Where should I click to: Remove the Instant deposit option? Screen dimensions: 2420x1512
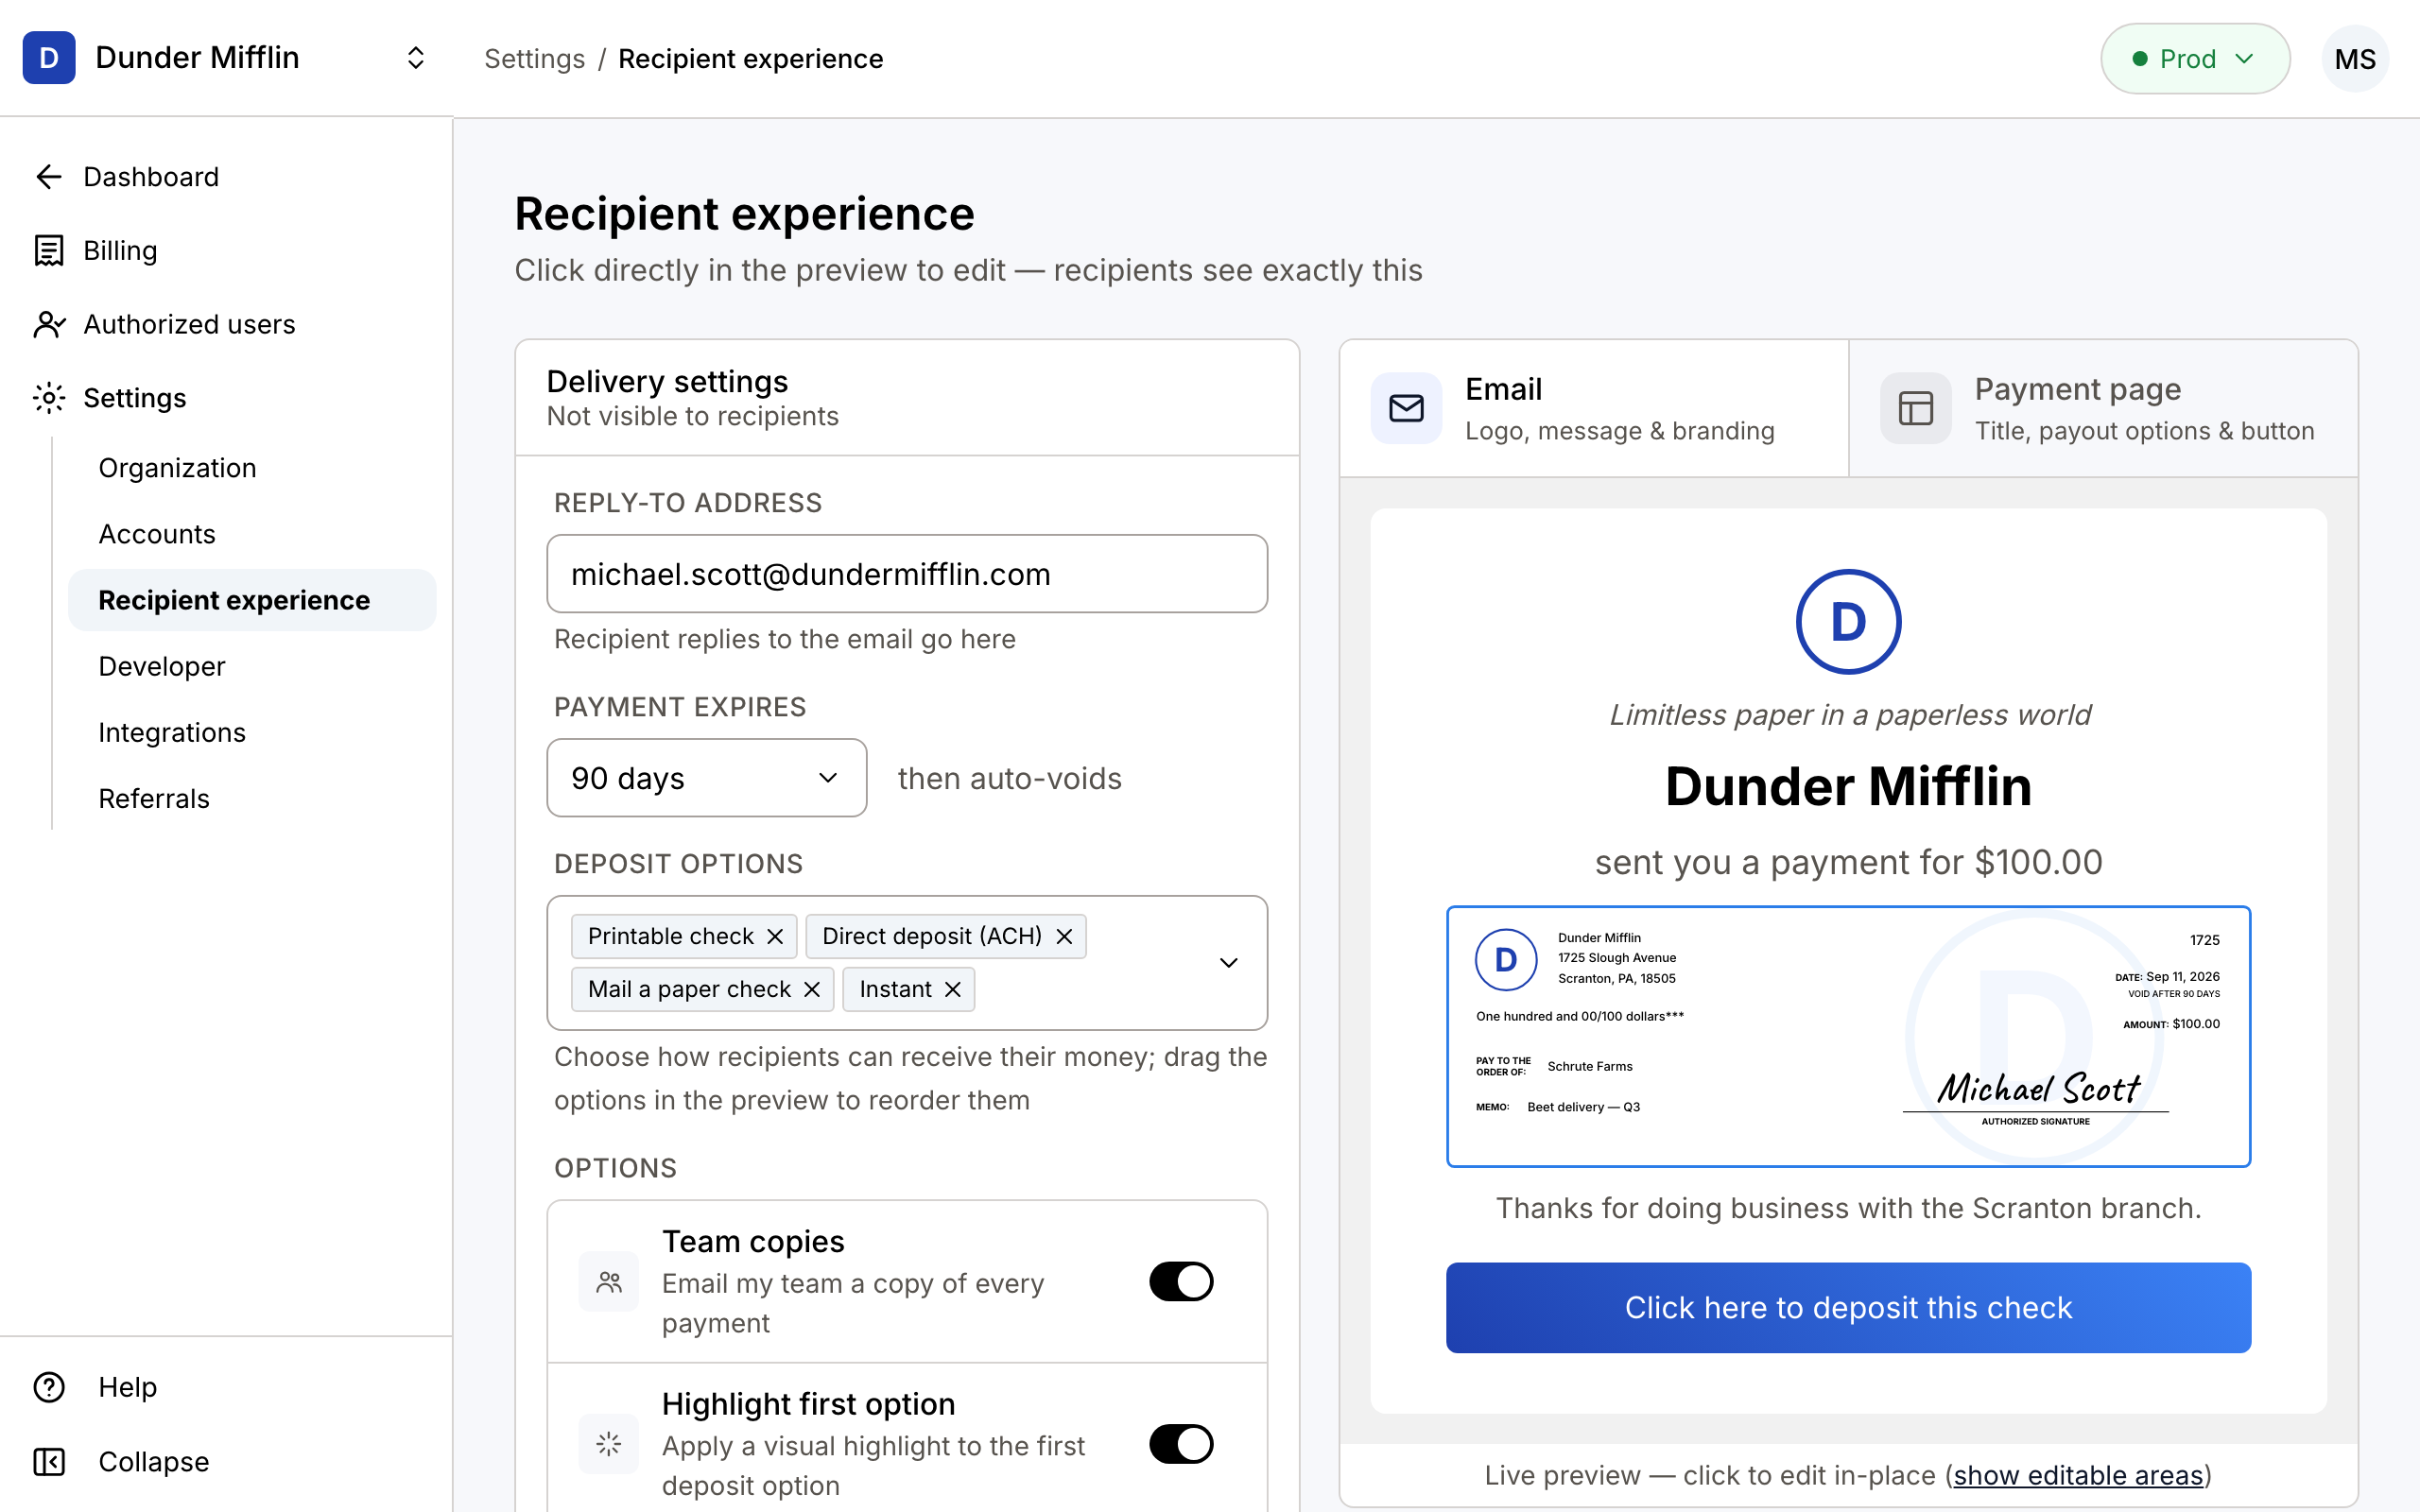pos(953,989)
